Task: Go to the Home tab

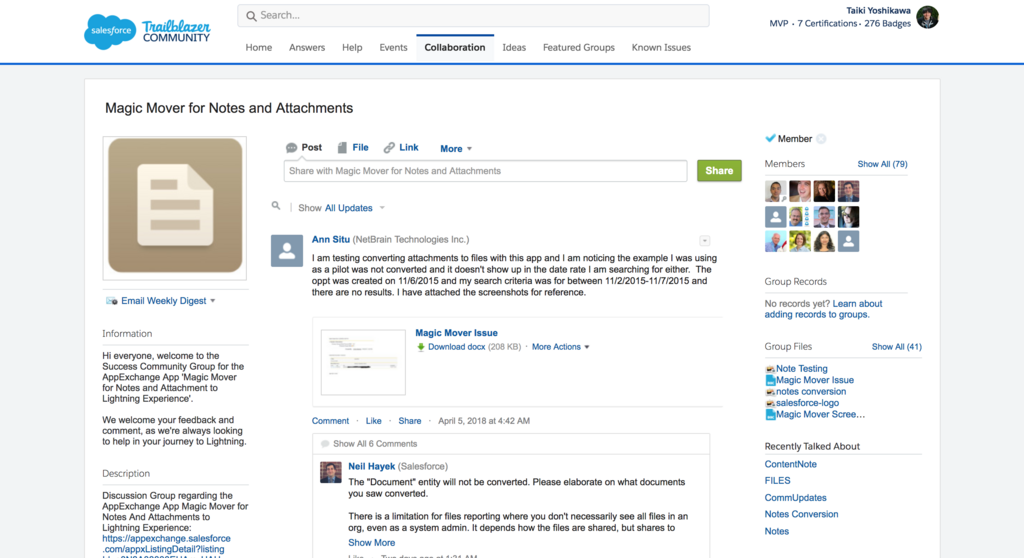Action: pos(259,48)
